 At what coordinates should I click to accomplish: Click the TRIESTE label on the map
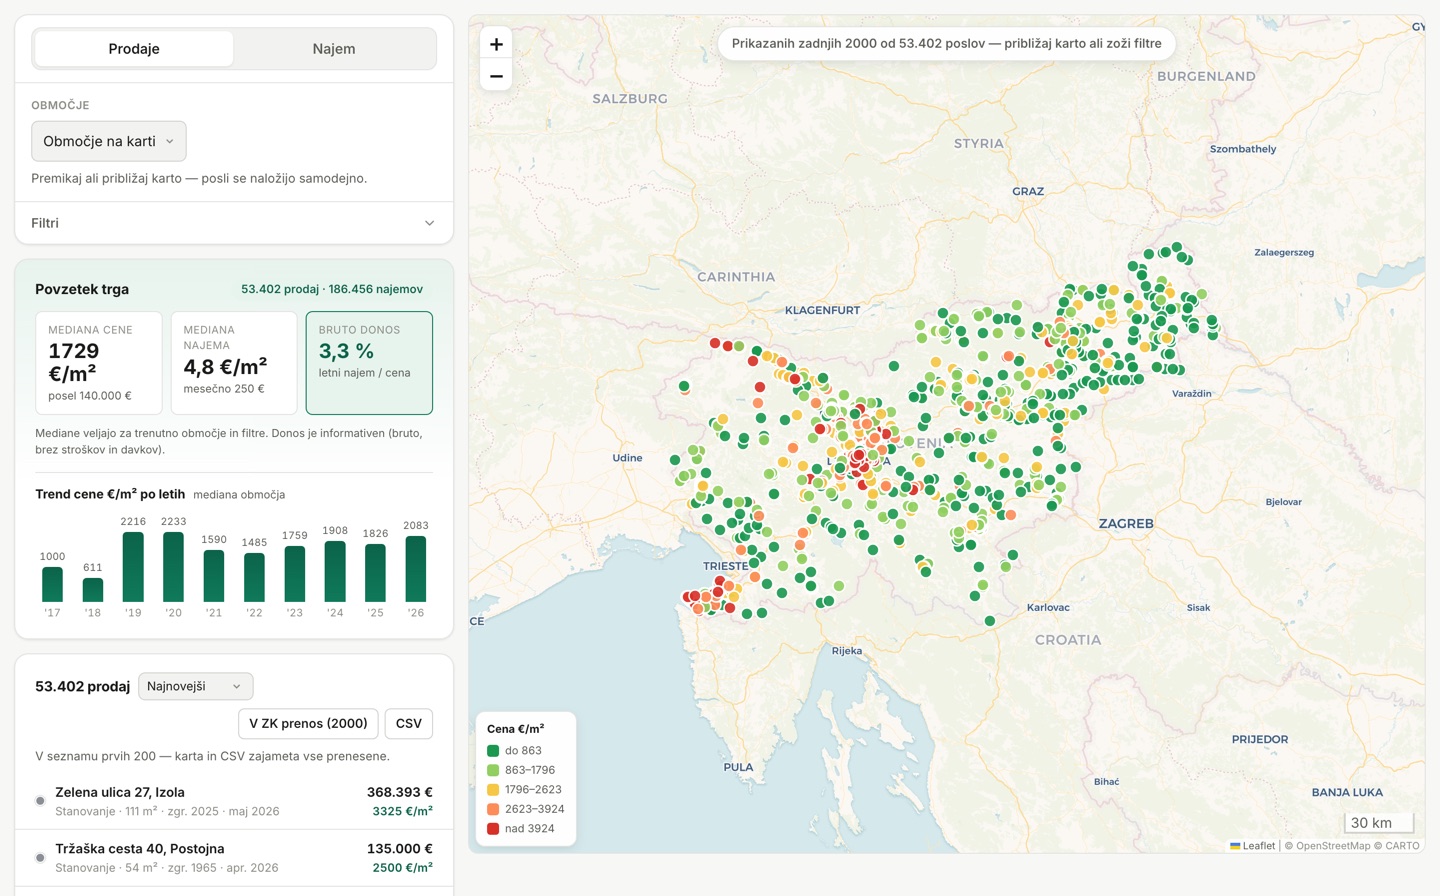click(726, 566)
